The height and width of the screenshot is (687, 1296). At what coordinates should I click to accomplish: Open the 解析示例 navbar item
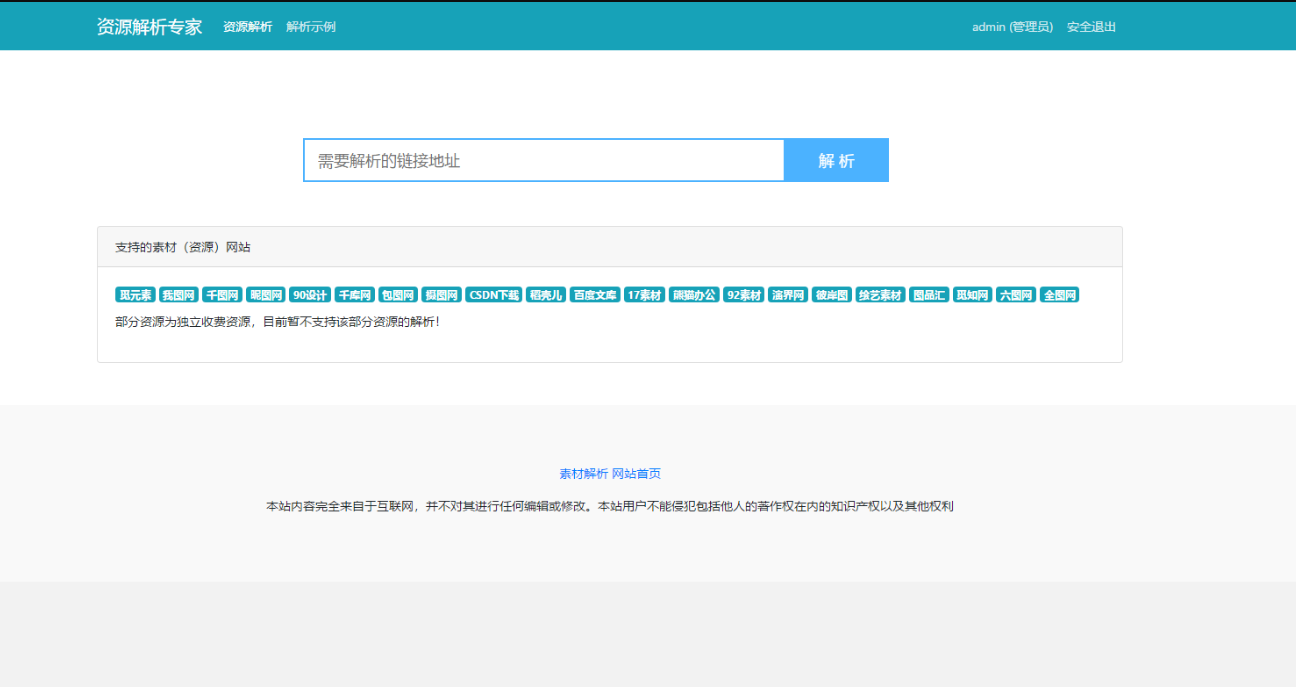(310, 26)
